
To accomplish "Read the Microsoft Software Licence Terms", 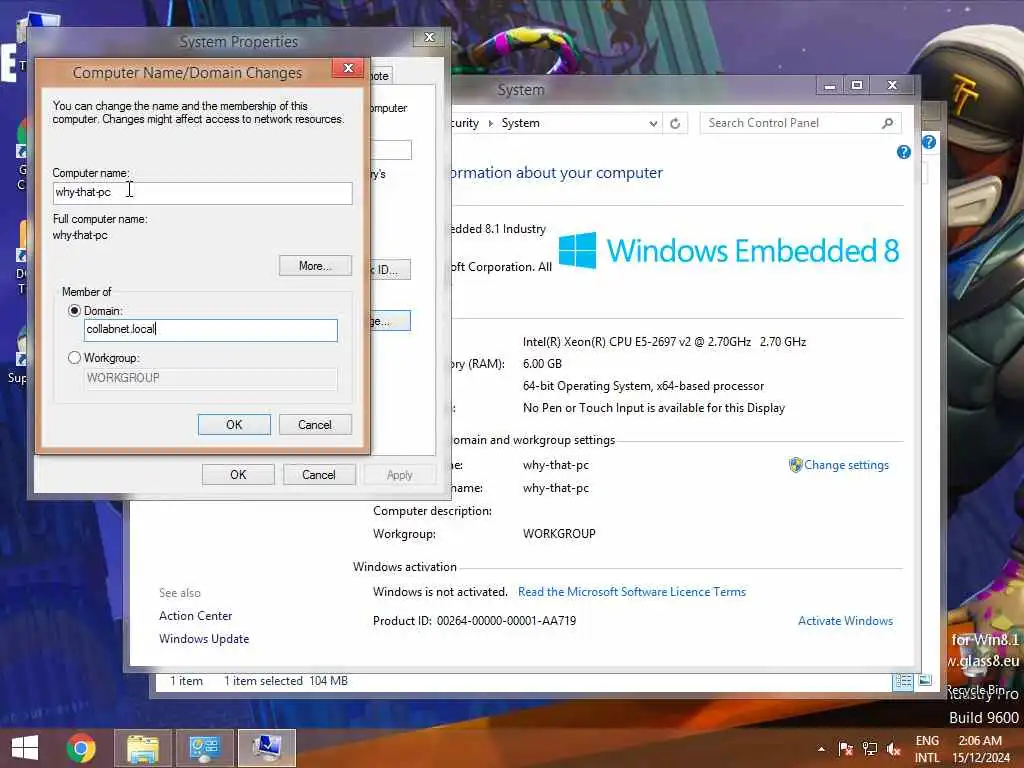I will tap(632, 592).
